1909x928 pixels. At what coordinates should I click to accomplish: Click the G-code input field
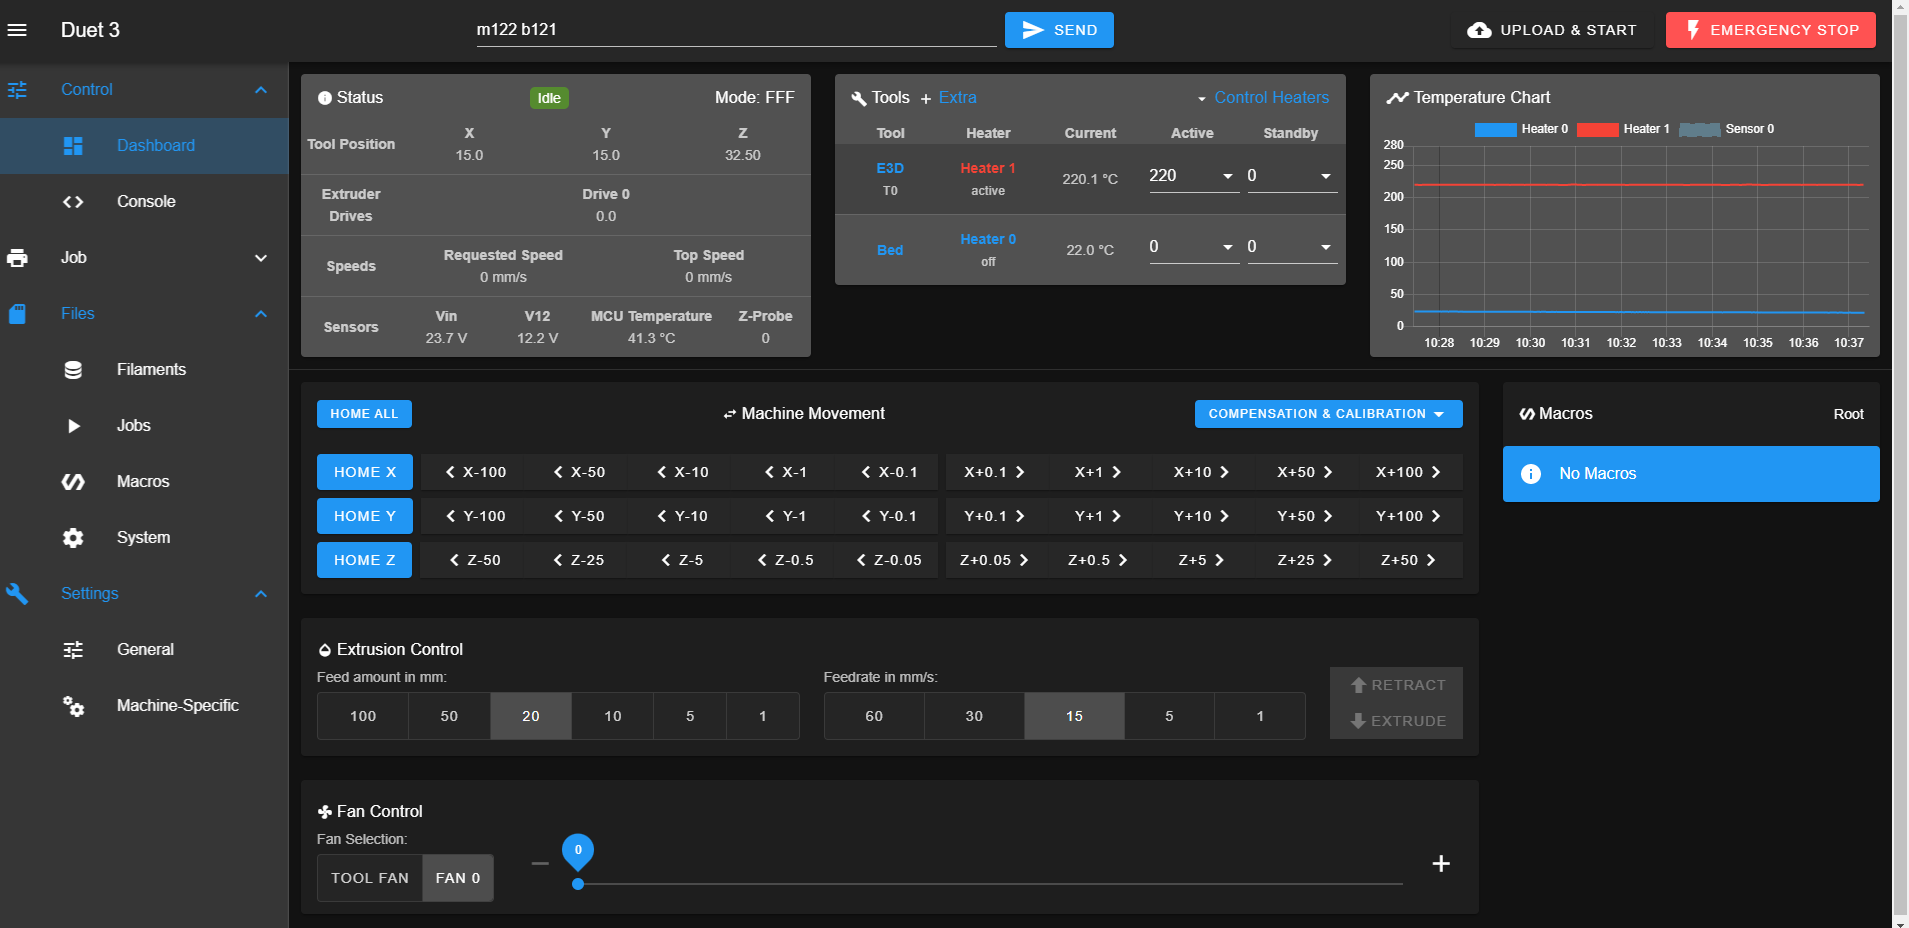[x=736, y=30]
